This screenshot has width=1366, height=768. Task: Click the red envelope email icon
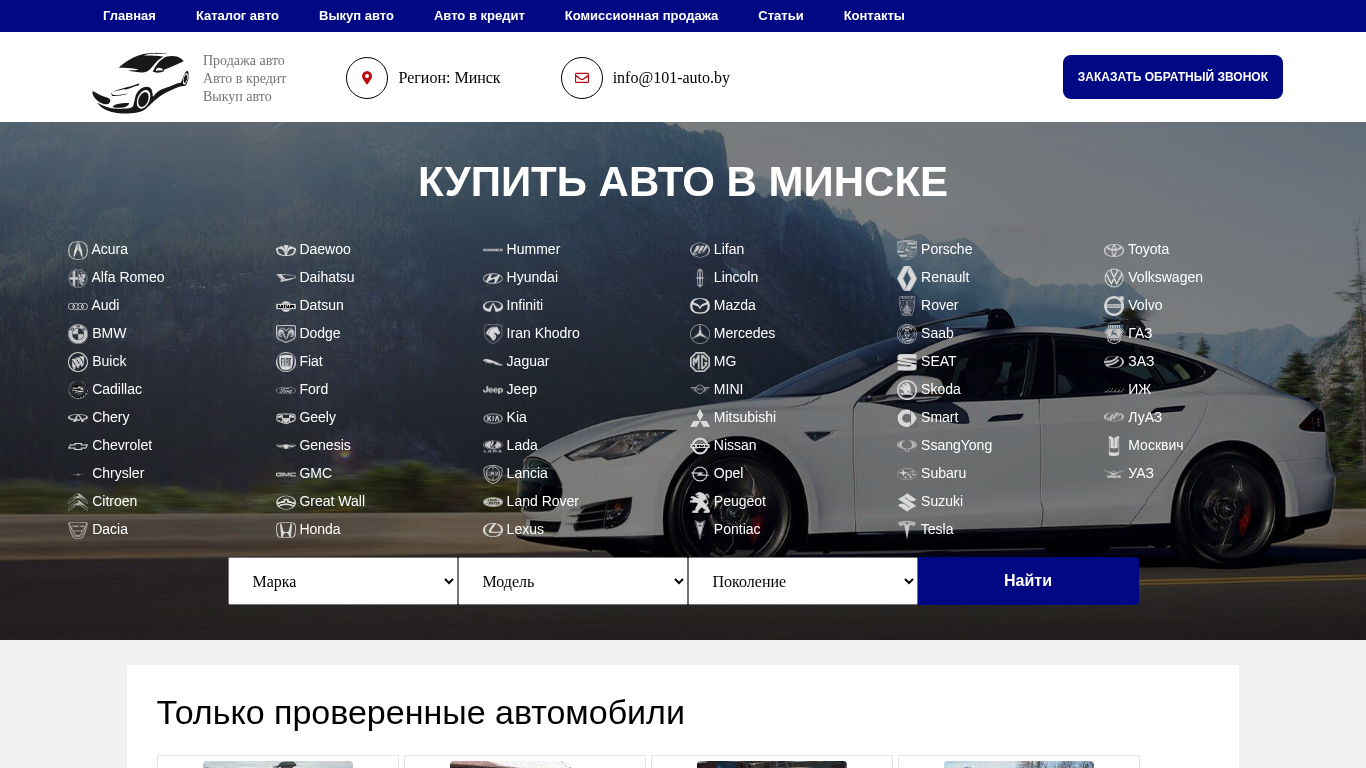[x=582, y=78]
